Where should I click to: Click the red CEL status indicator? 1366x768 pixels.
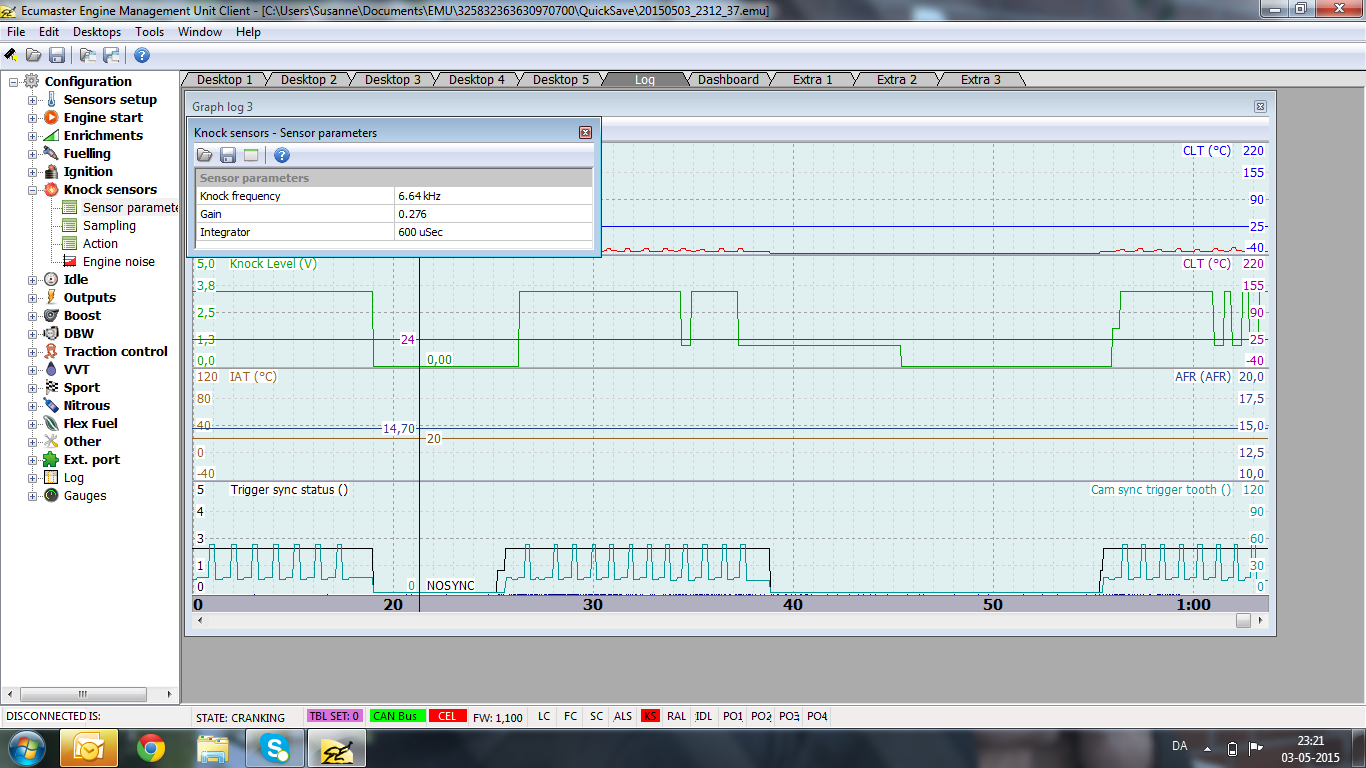pos(447,716)
